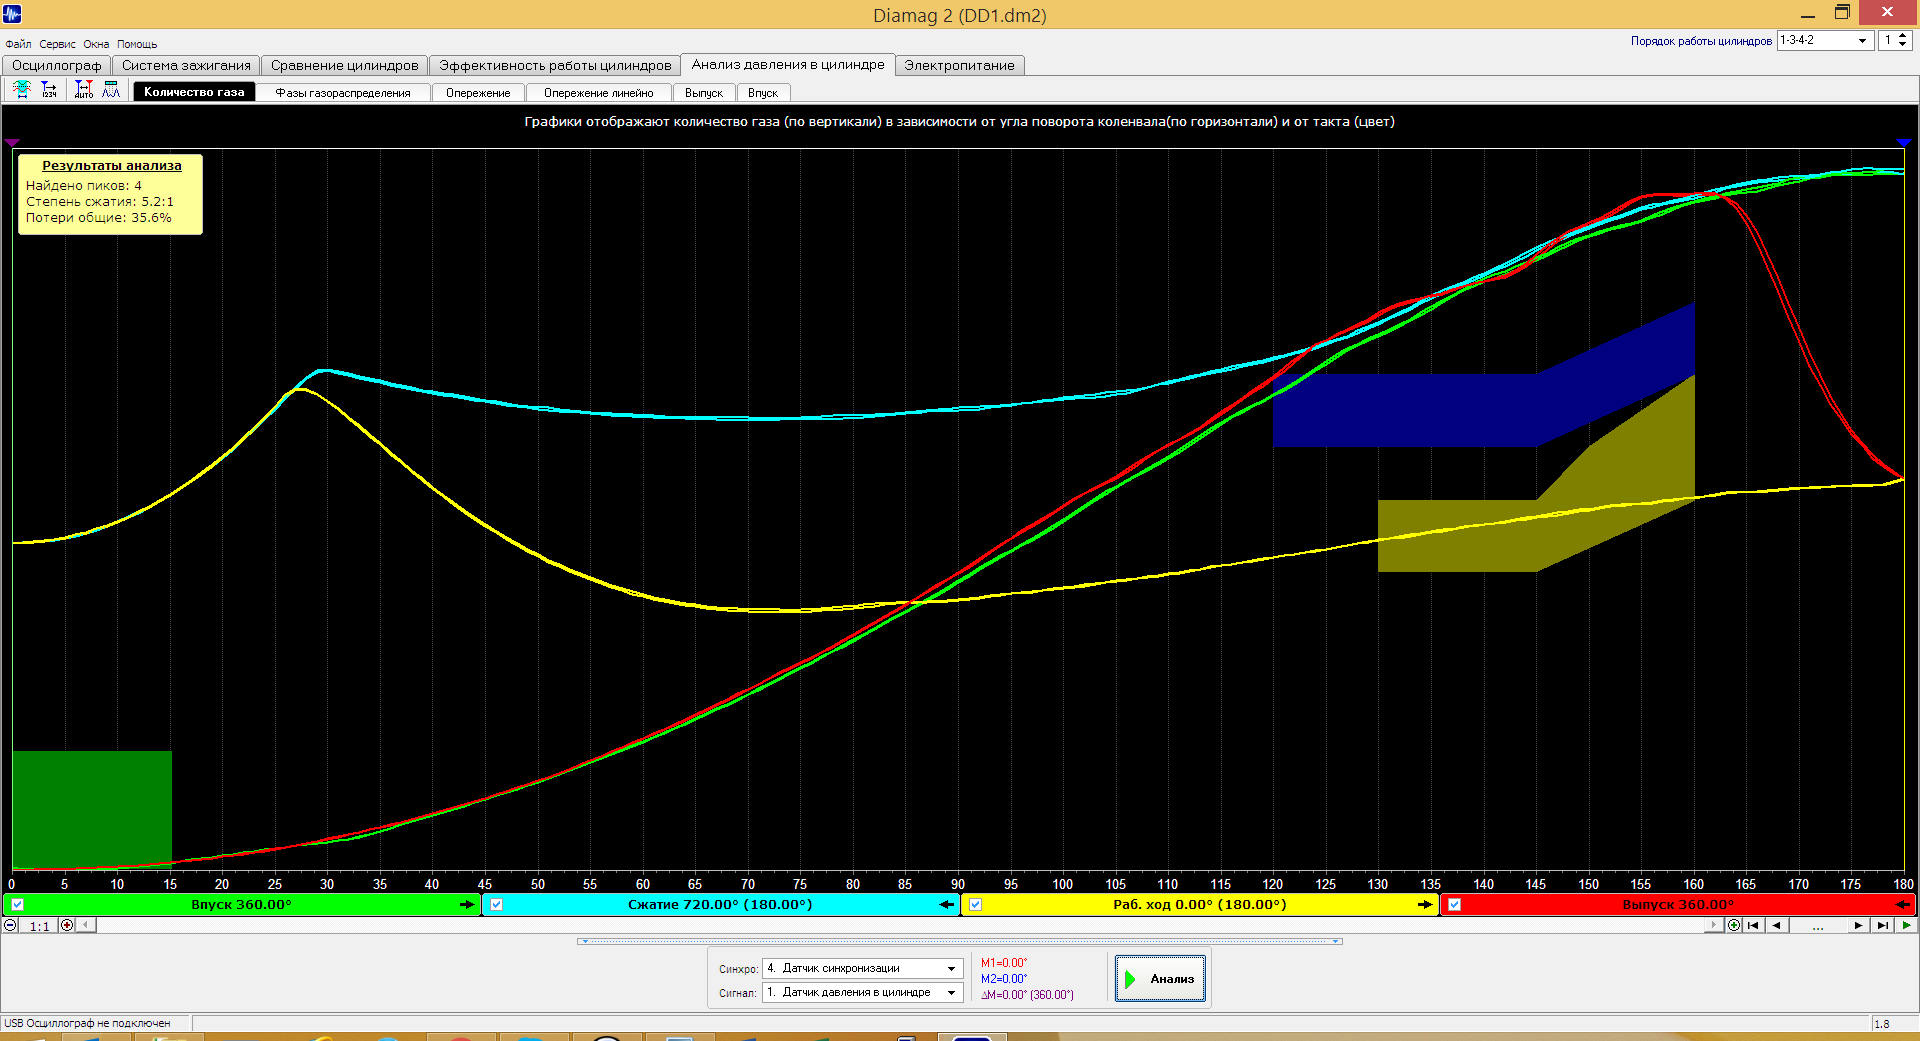Open the Файл menu
Viewport: 1920px width, 1041px height.
point(18,44)
